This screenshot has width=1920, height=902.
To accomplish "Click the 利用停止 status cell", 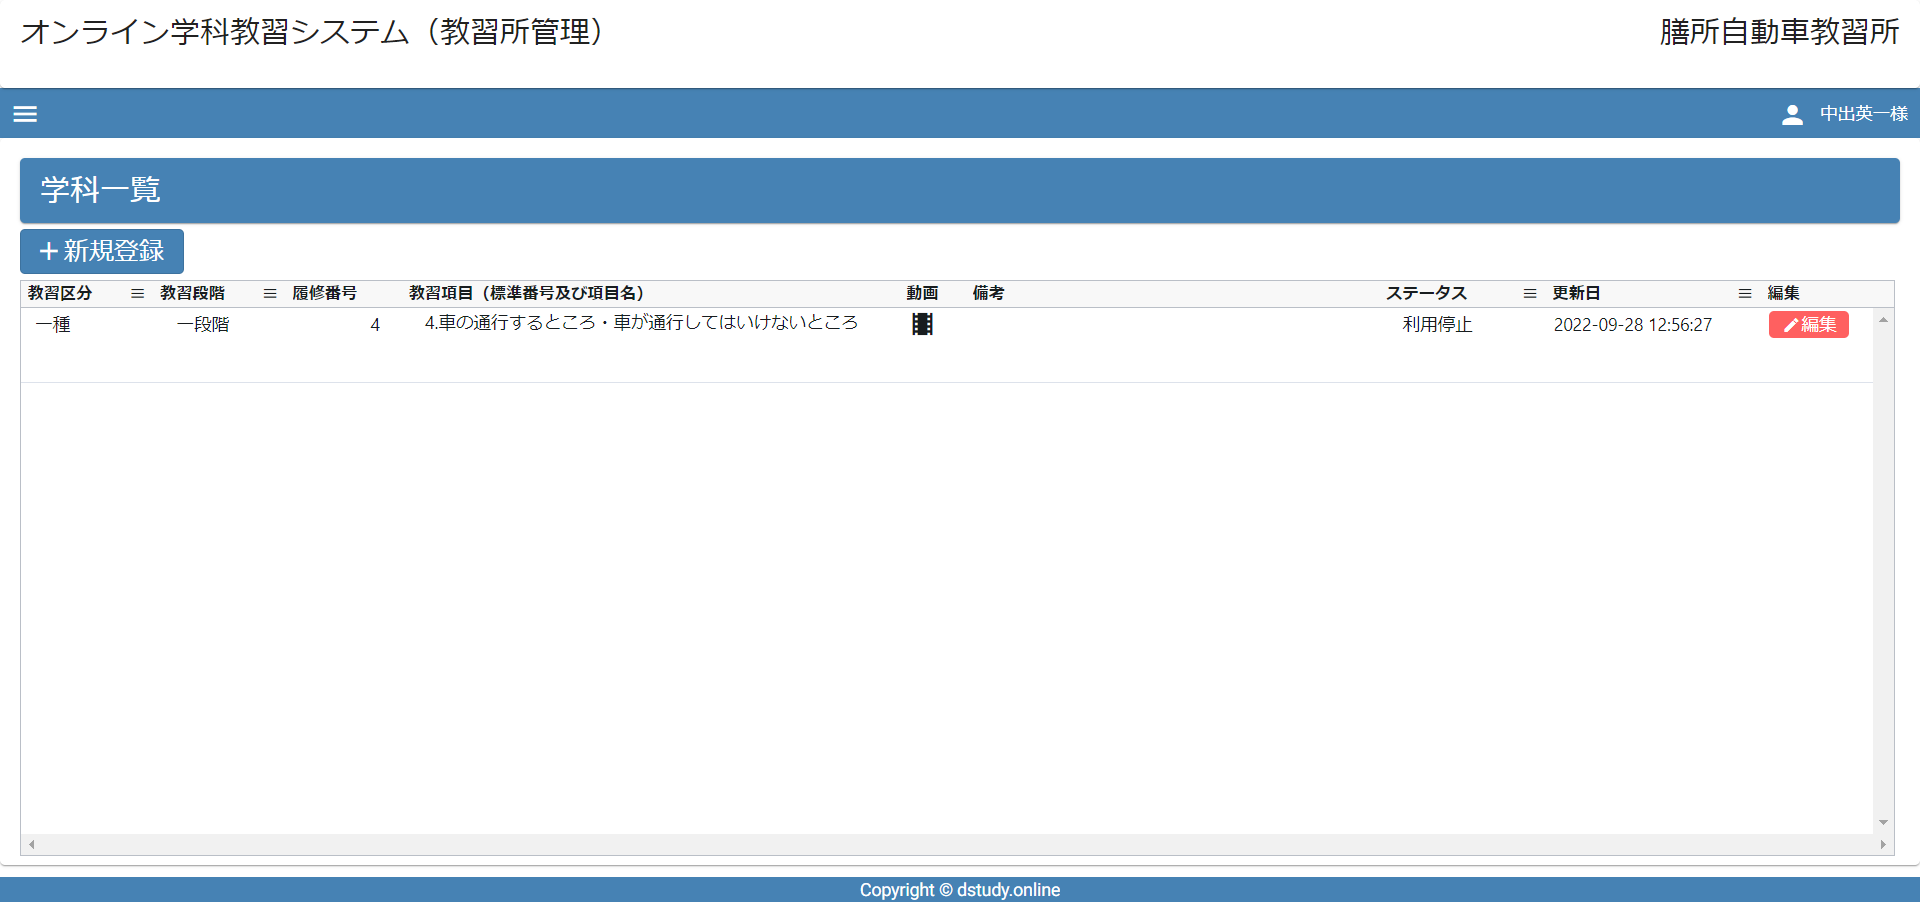I will [x=1437, y=325].
